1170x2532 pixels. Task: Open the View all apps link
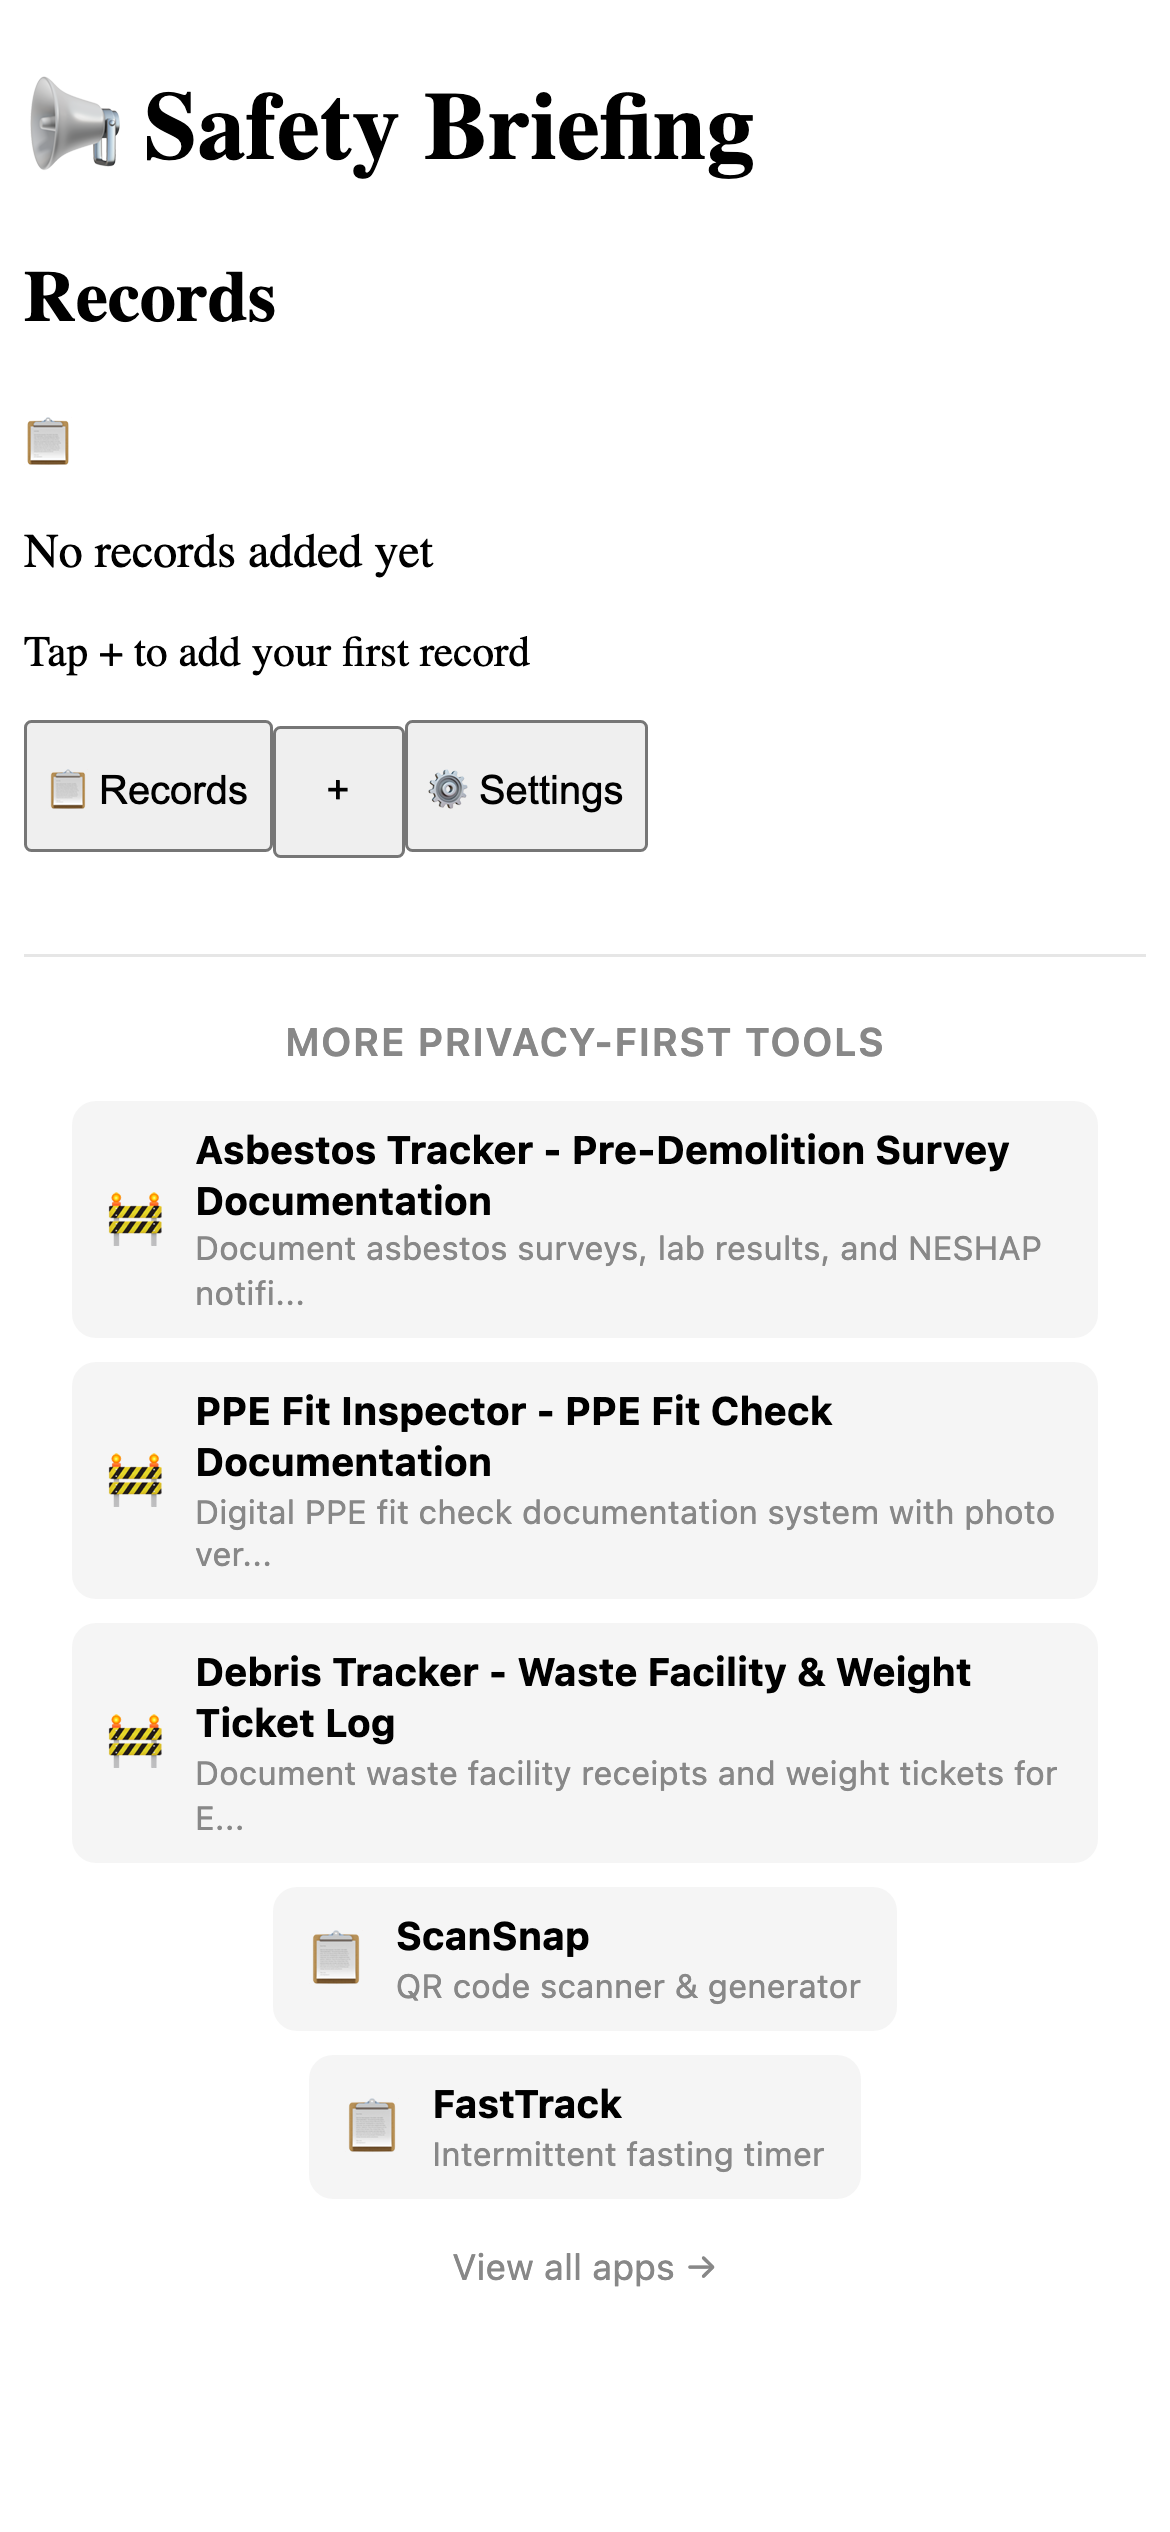584,2266
